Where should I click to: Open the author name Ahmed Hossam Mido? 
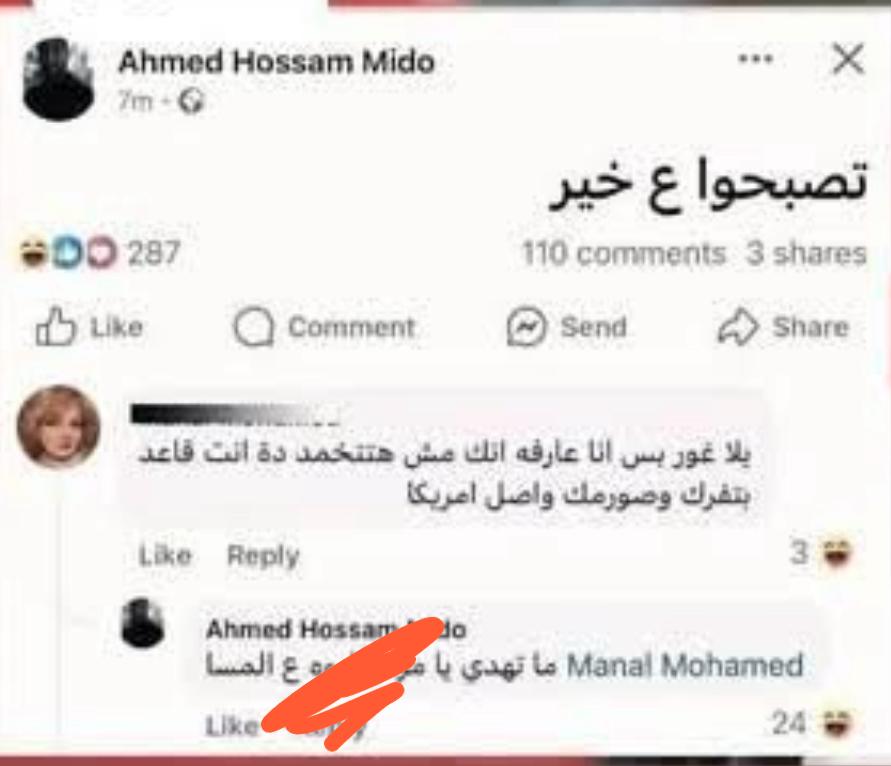click(x=276, y=61)
